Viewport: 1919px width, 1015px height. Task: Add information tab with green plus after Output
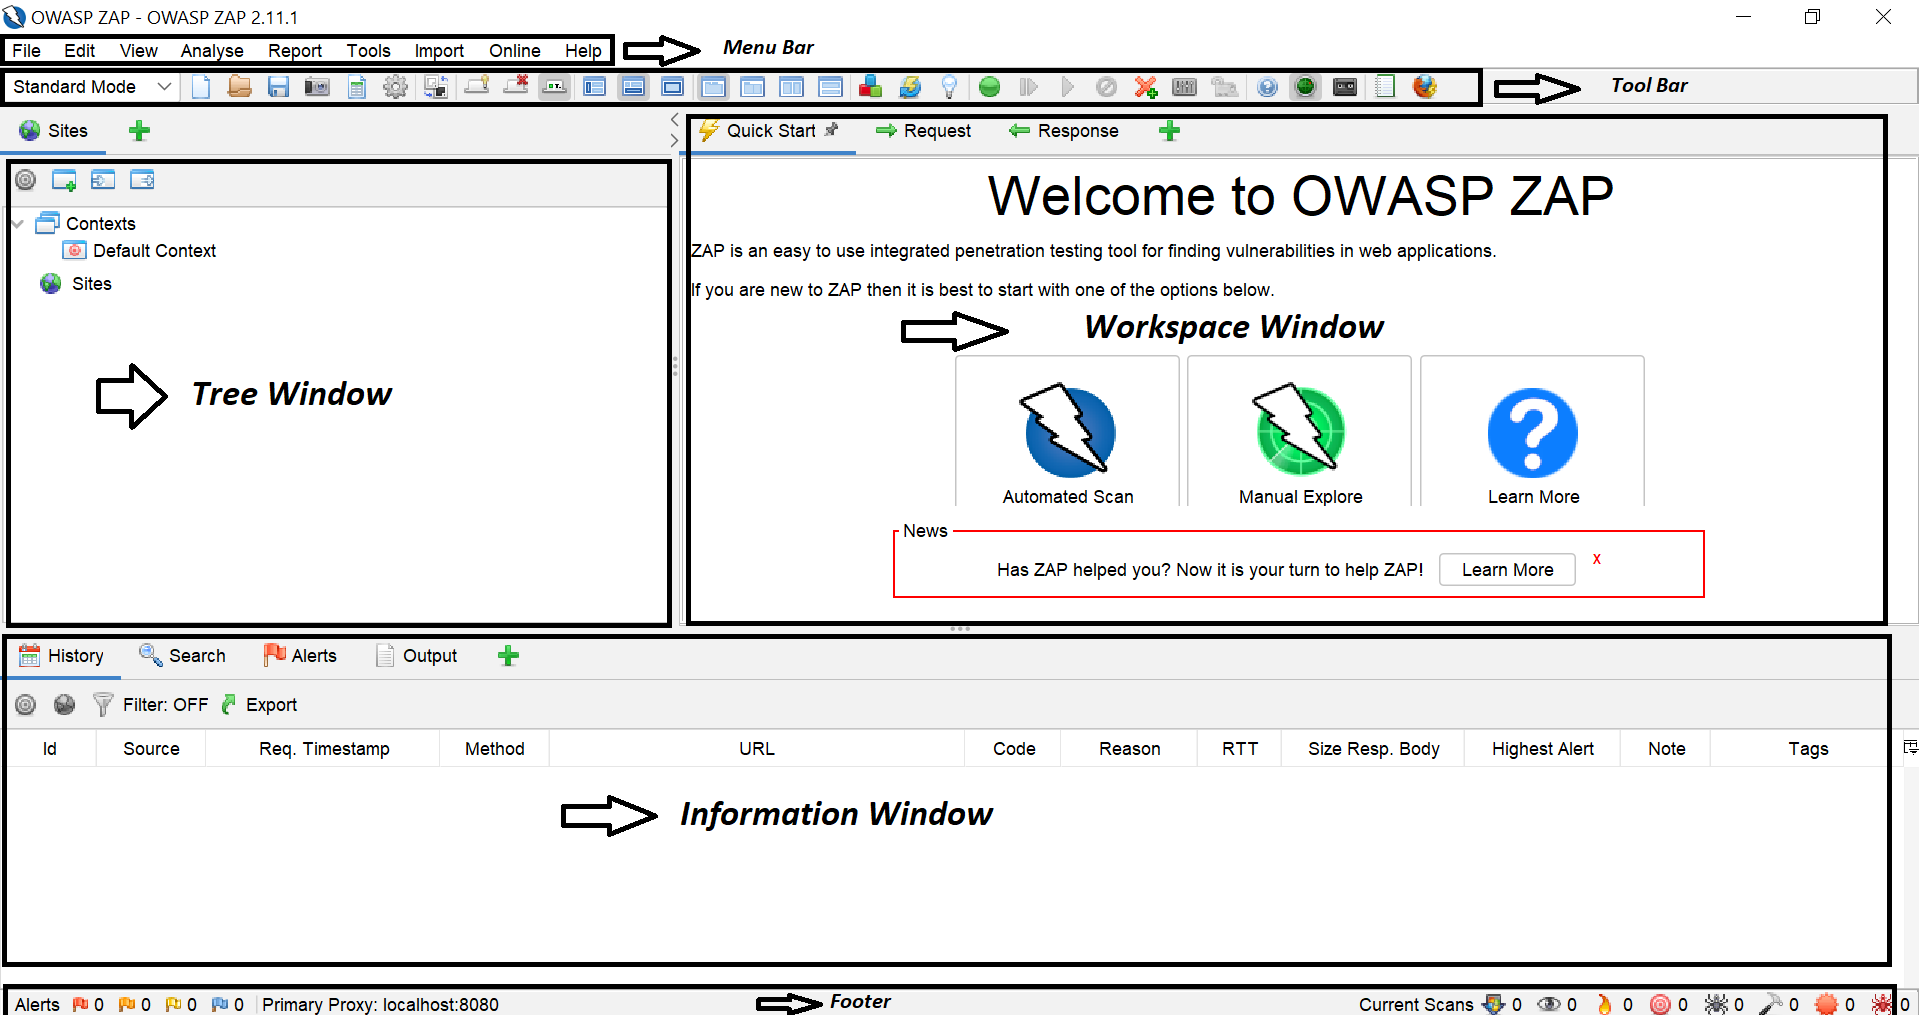click(508, 656)
